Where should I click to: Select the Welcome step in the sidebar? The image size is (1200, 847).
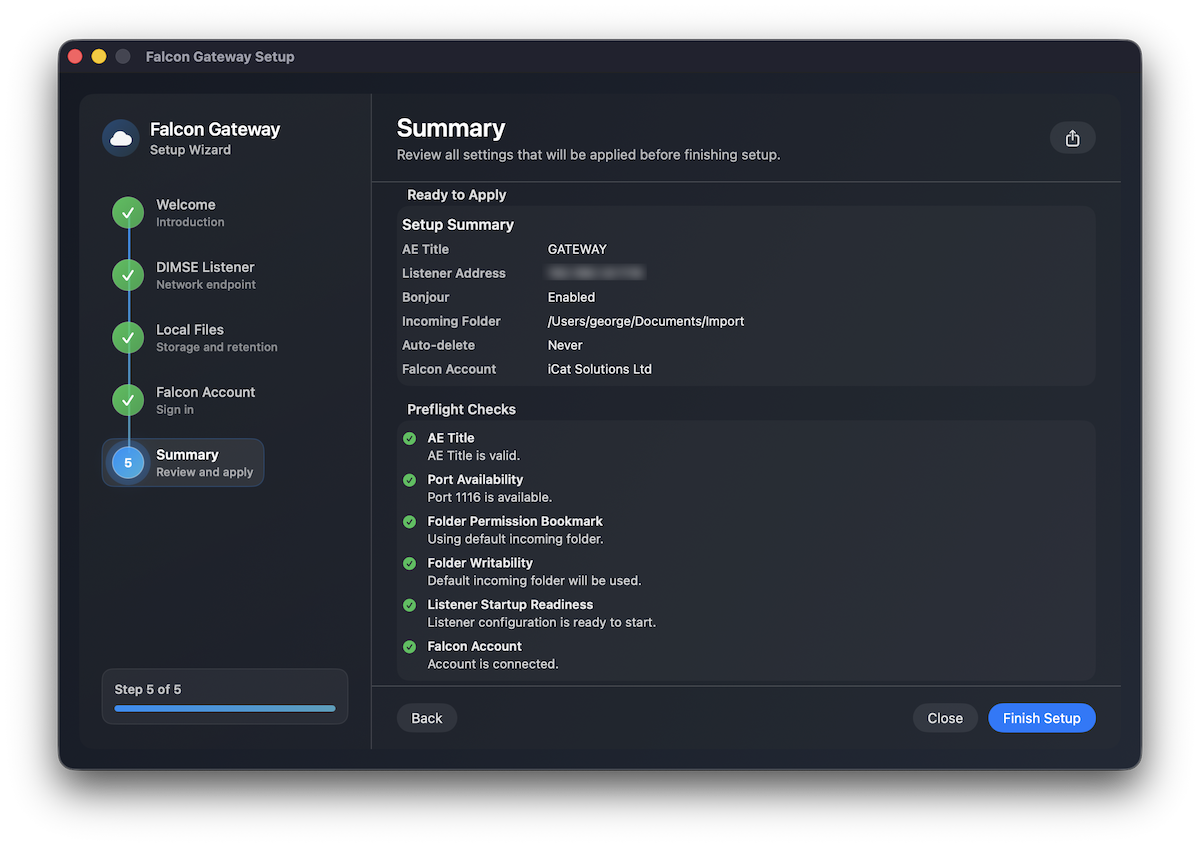tap(186, 212)
